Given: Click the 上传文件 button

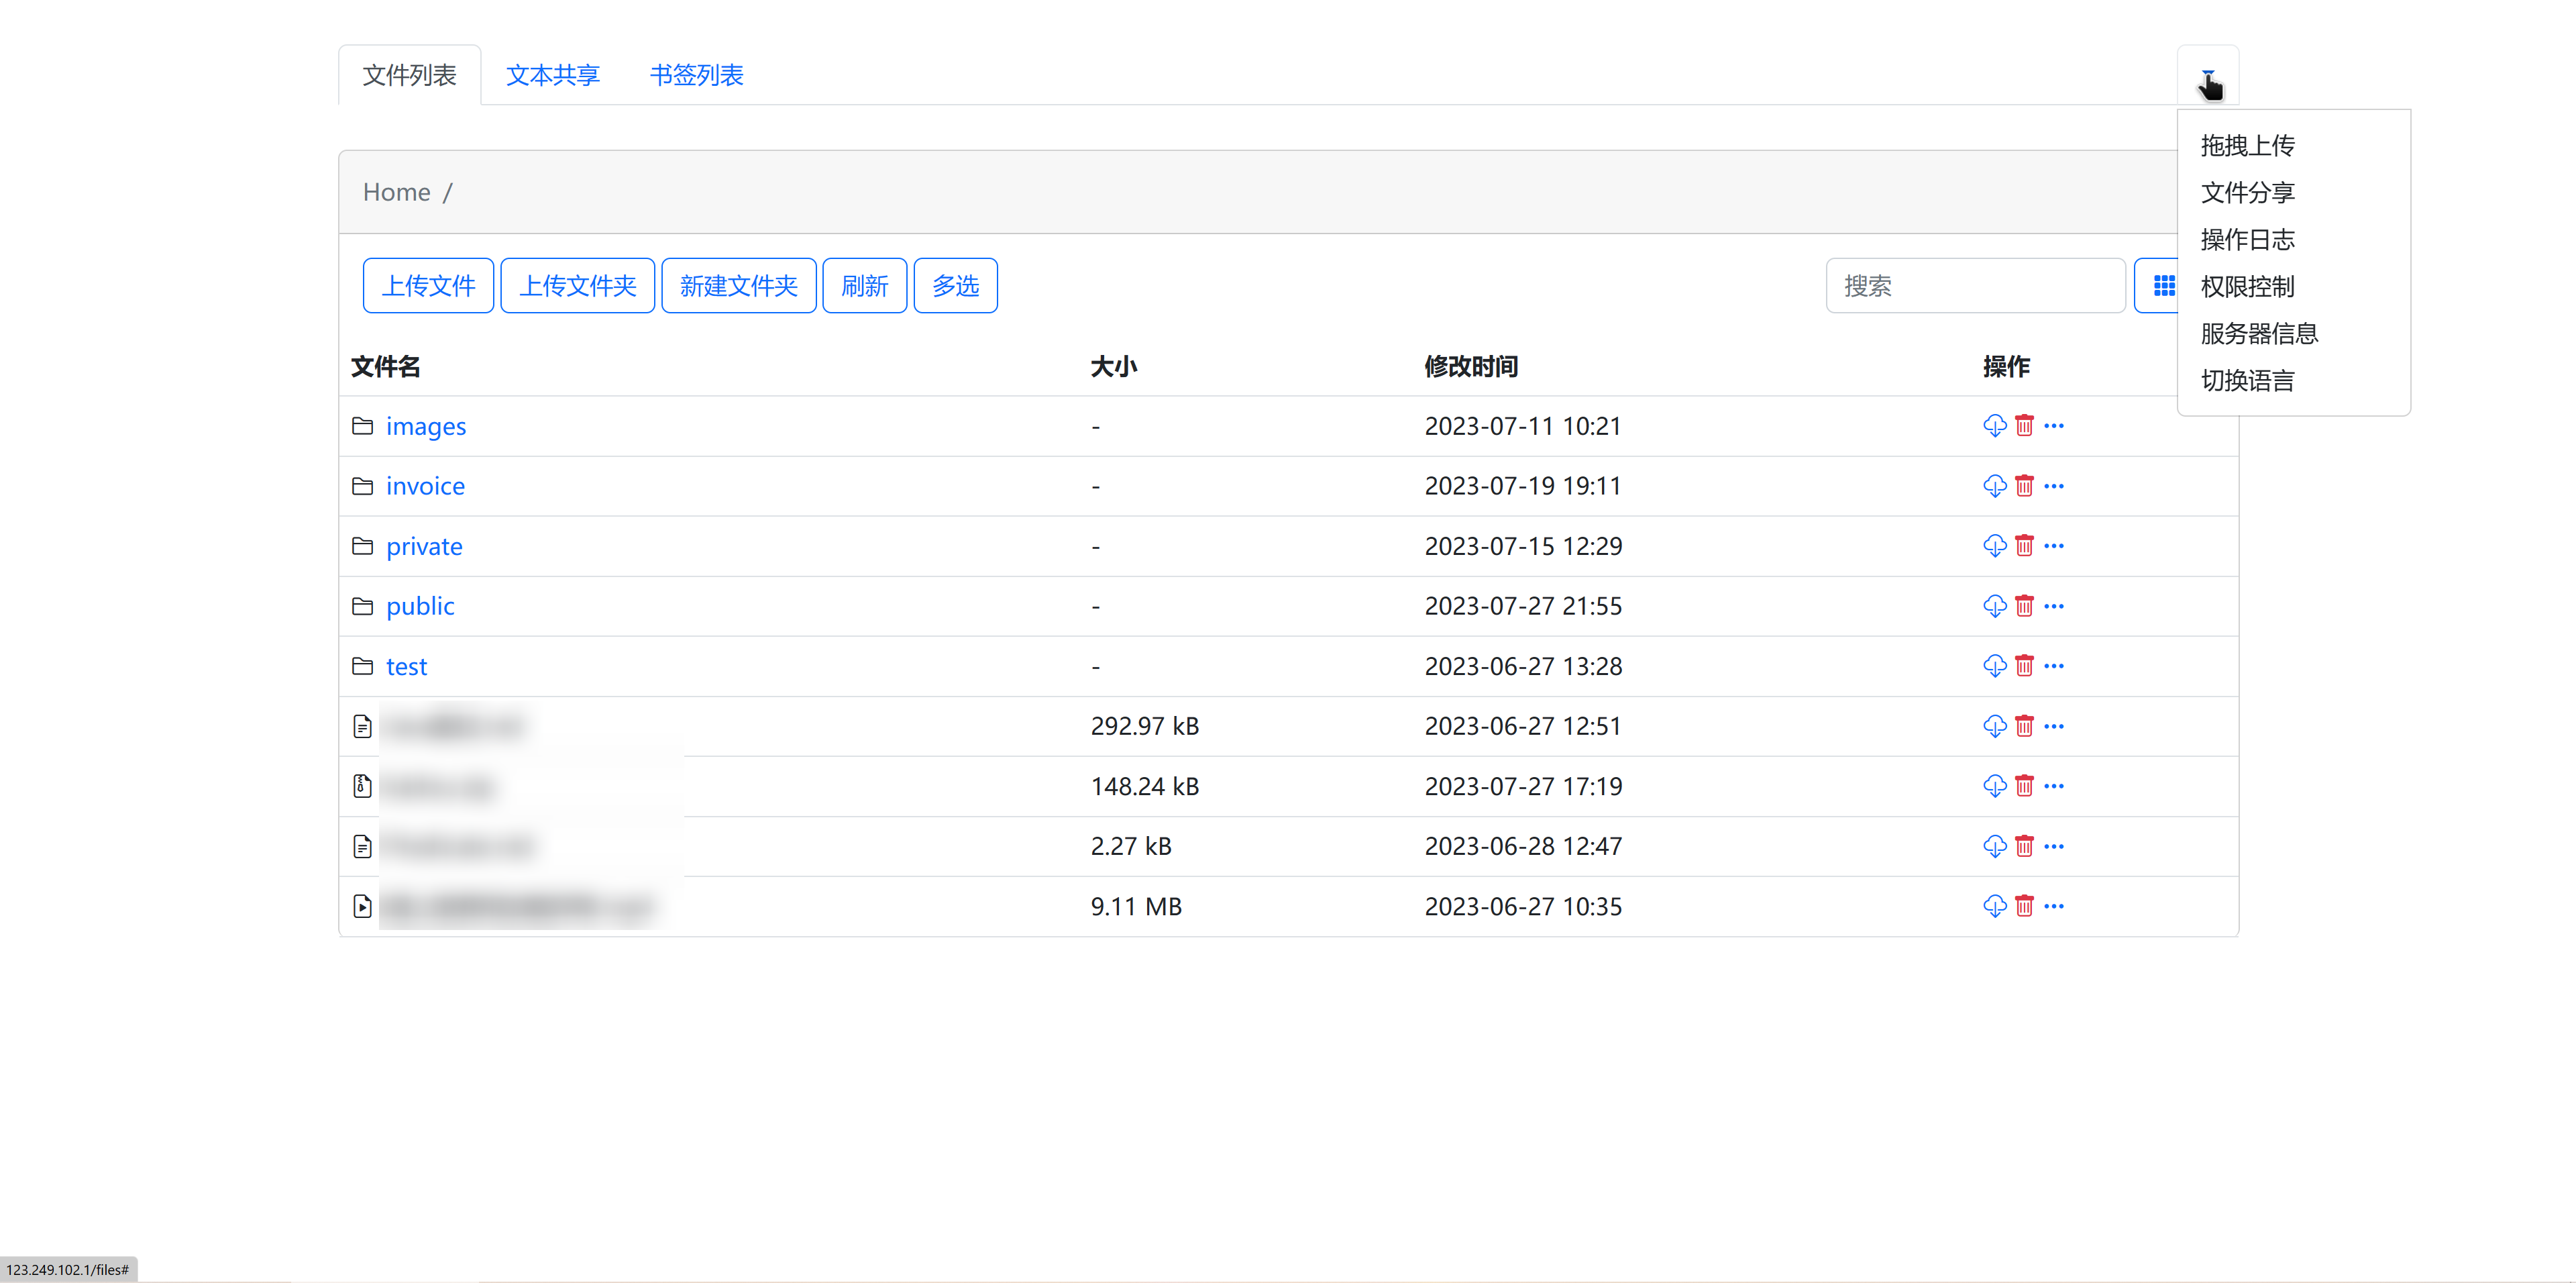Looking at the screenshot, I should click(x=428, y=286).
